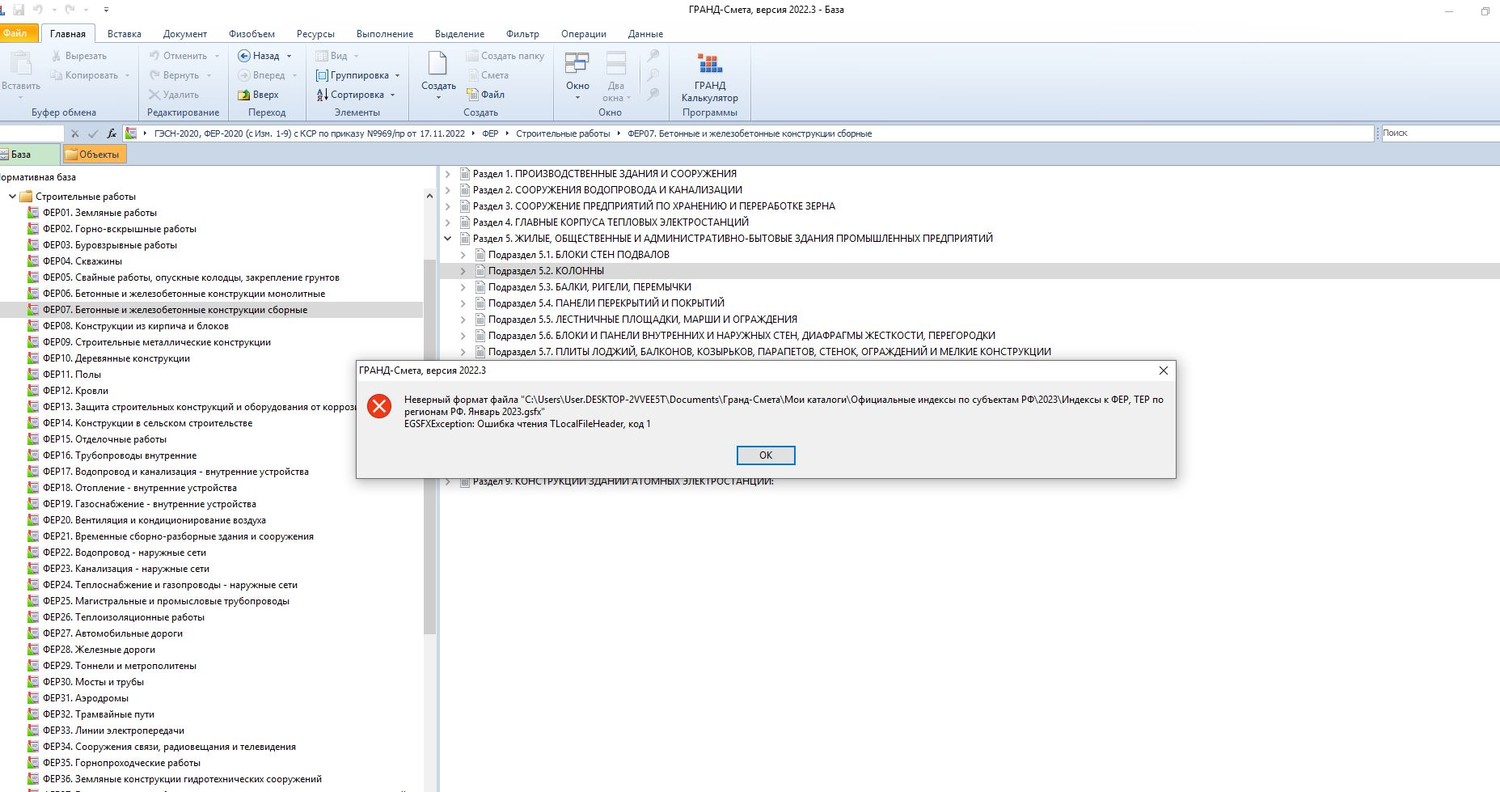1500x792 pixels.
Task: Cut selection with the Вырезать button
Action: 77,56
